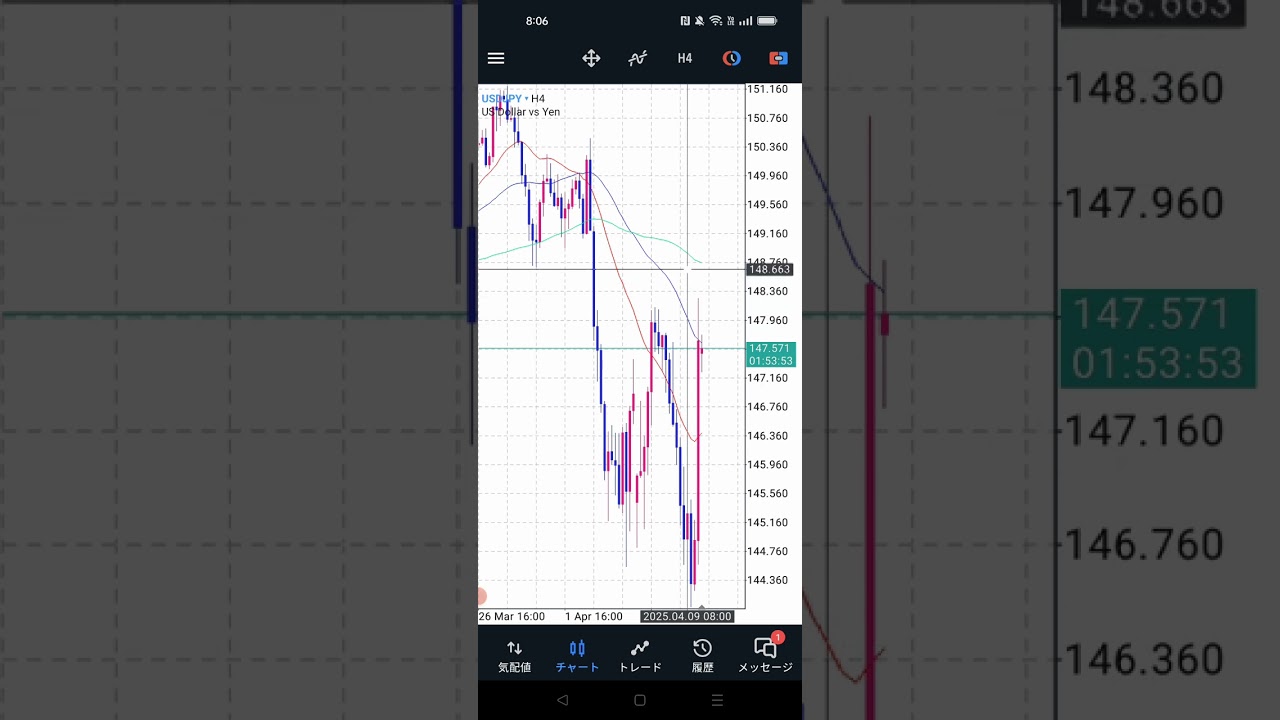Select the チャート chart tab
This screenshot has width=1280, height=720.
tap(577, 656)
